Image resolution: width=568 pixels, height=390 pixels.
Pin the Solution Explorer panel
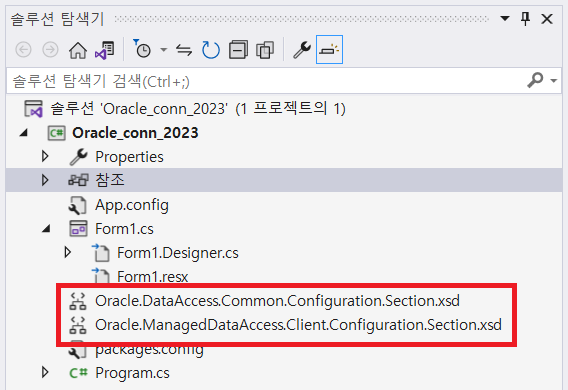pos(526,18)
